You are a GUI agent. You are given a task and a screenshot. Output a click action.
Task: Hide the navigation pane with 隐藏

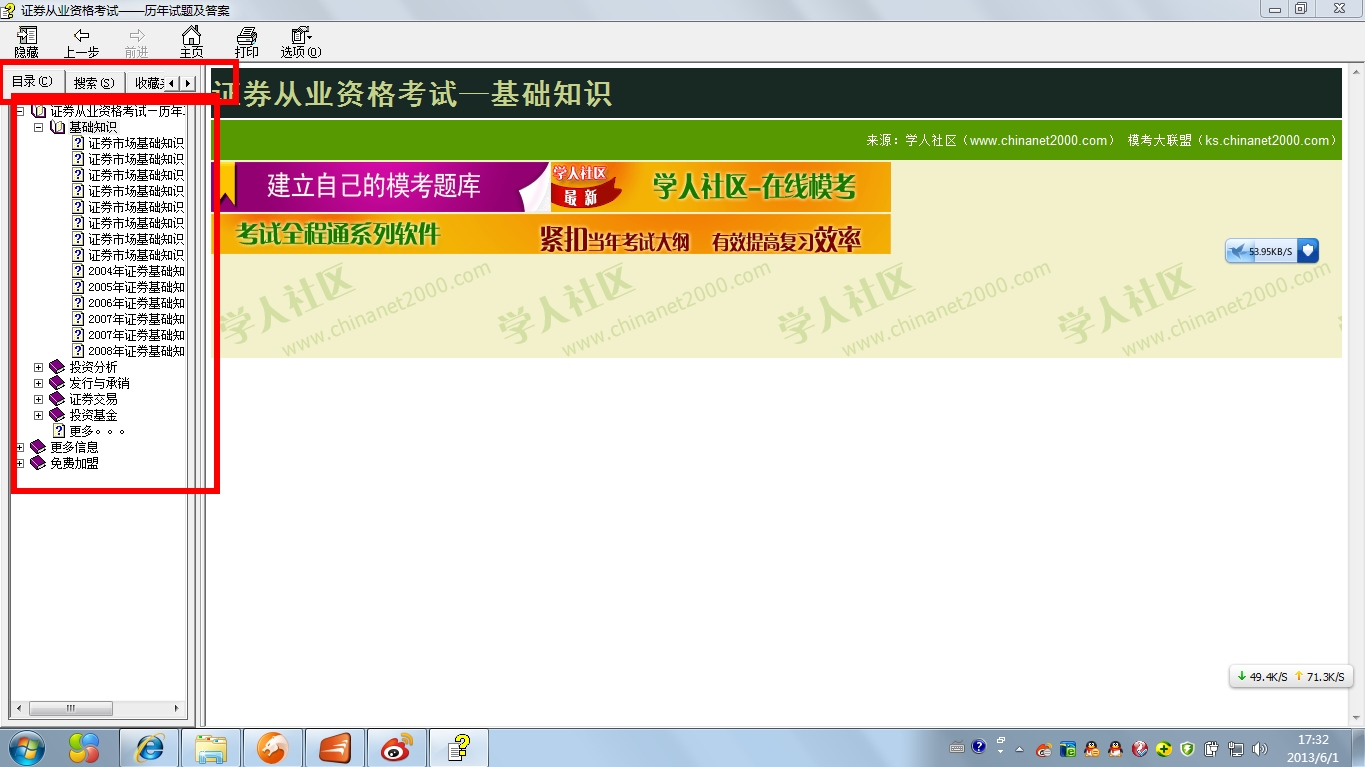(x=27, y=42)
